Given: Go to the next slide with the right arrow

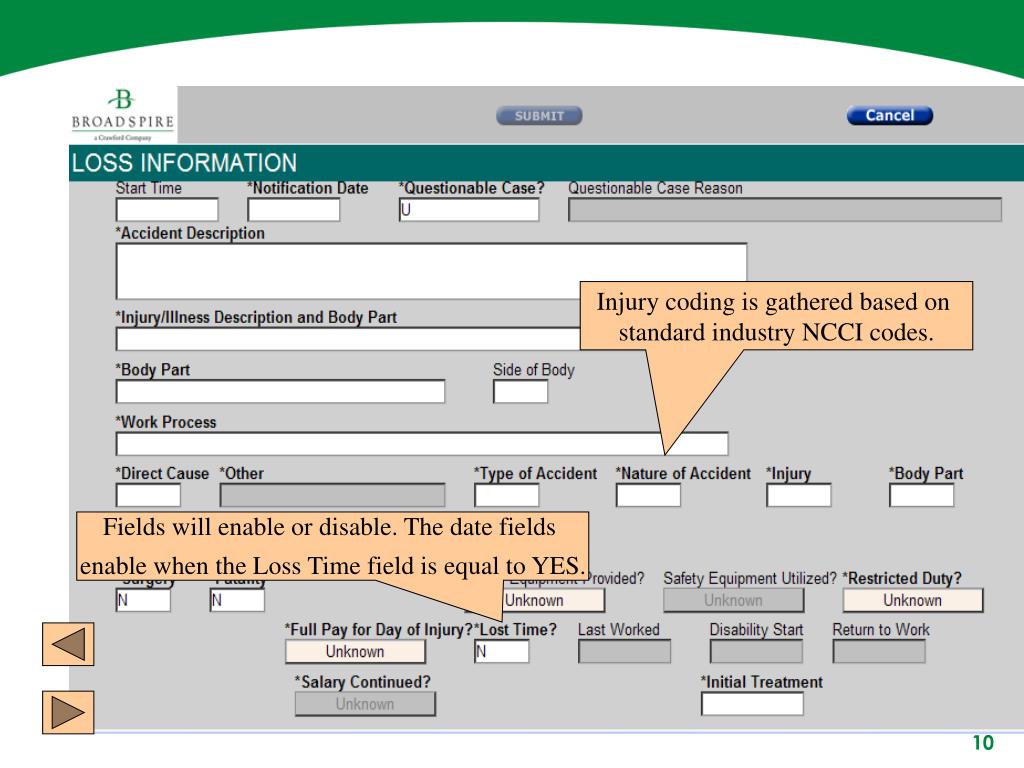Looking at the screenshot, I should [68, 712].
